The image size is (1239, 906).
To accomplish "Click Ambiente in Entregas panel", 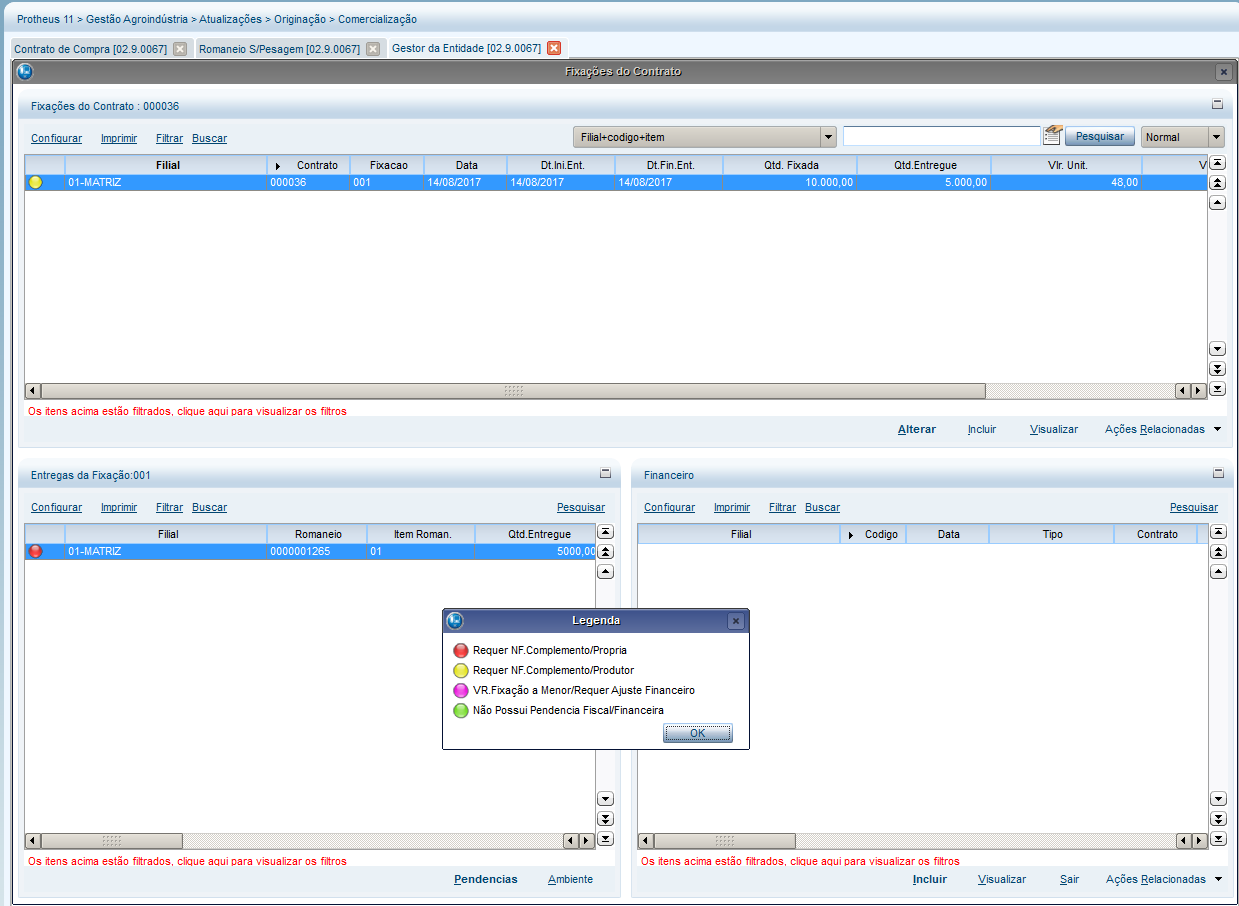I will click(x=570, y=879).
